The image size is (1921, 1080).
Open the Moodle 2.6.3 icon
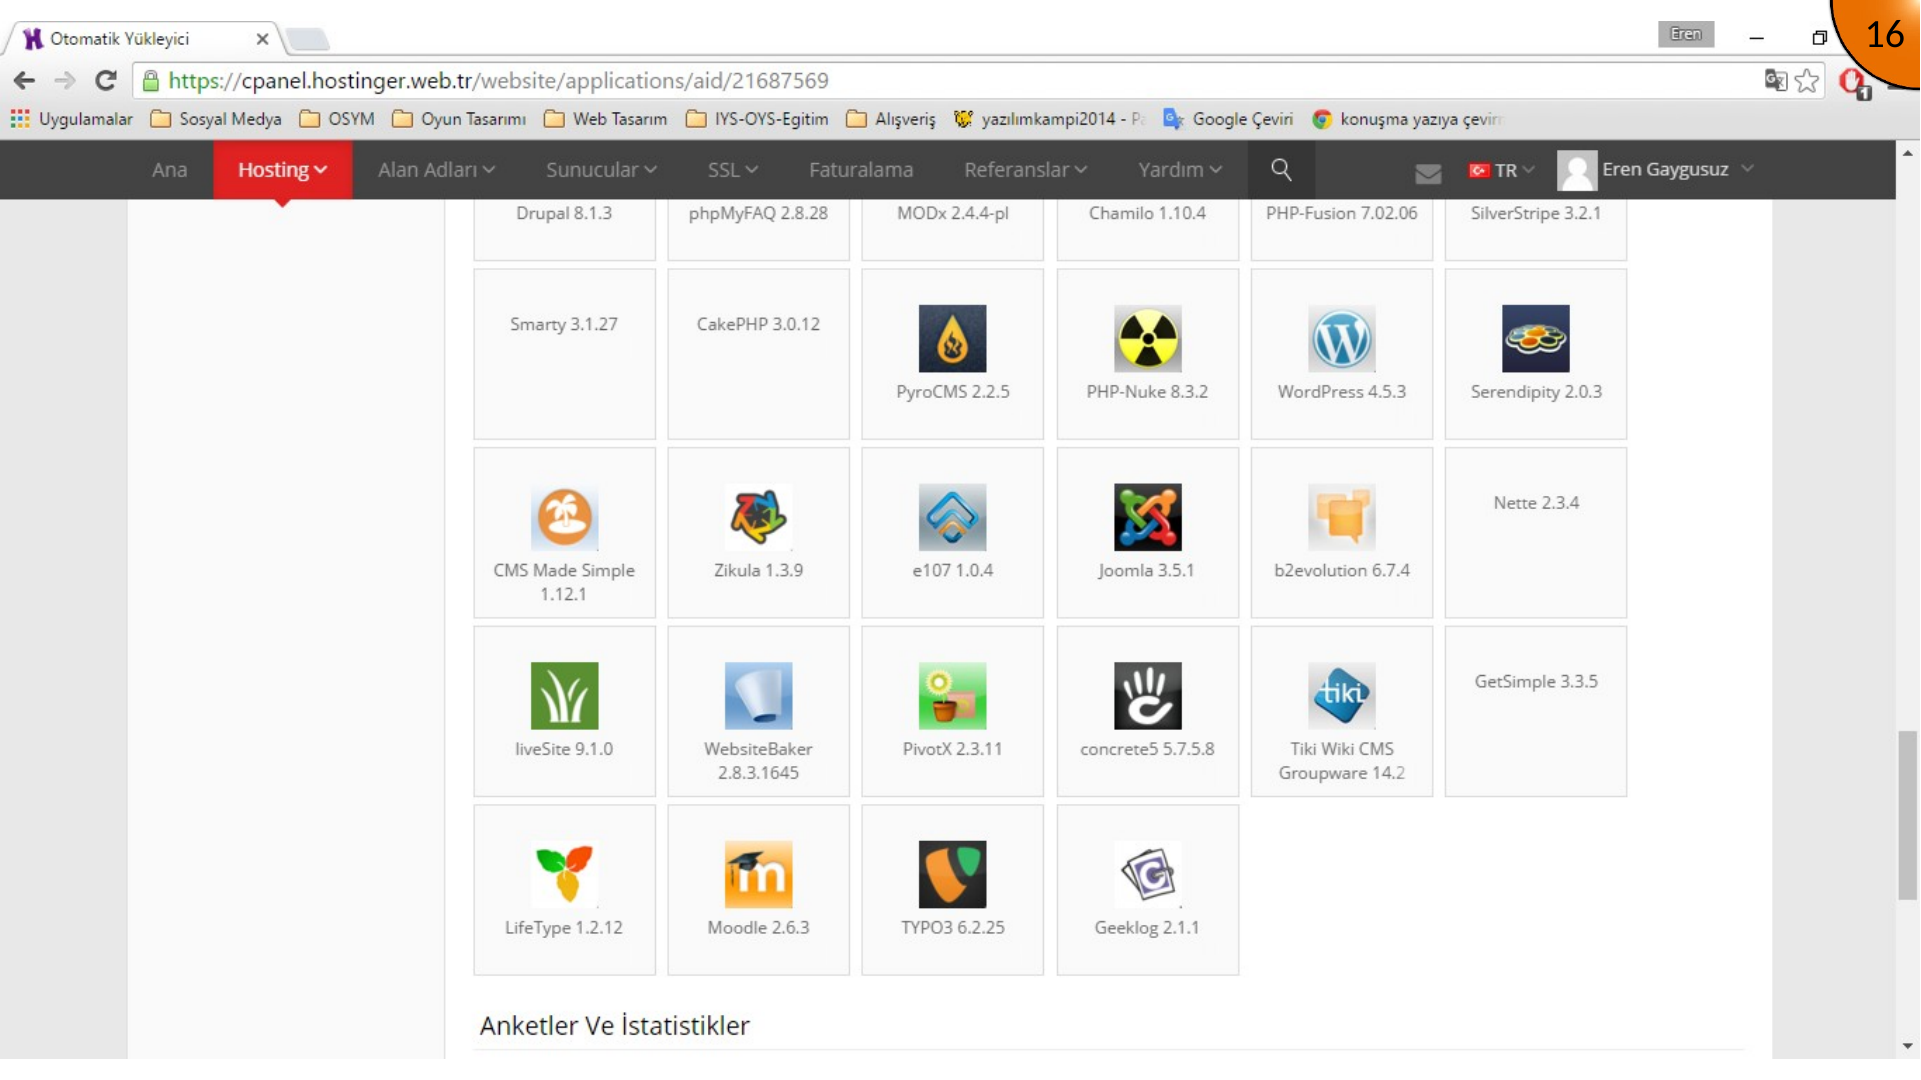pos(758,874)
